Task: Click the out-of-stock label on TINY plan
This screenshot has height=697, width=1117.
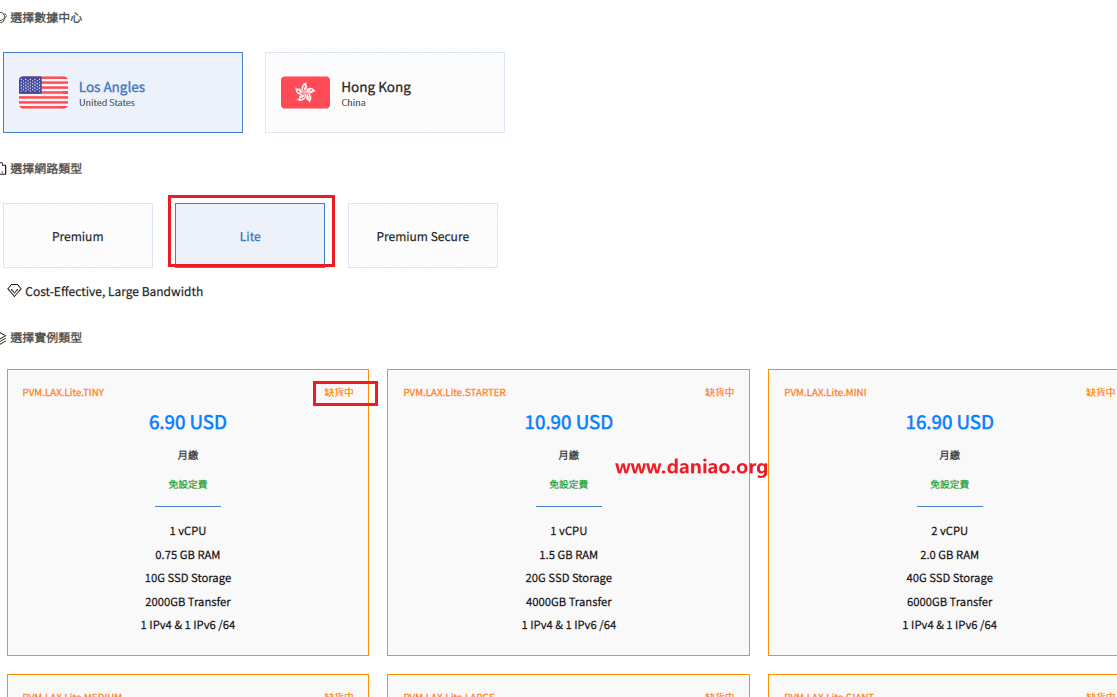Action: click(x=339, y=393)
